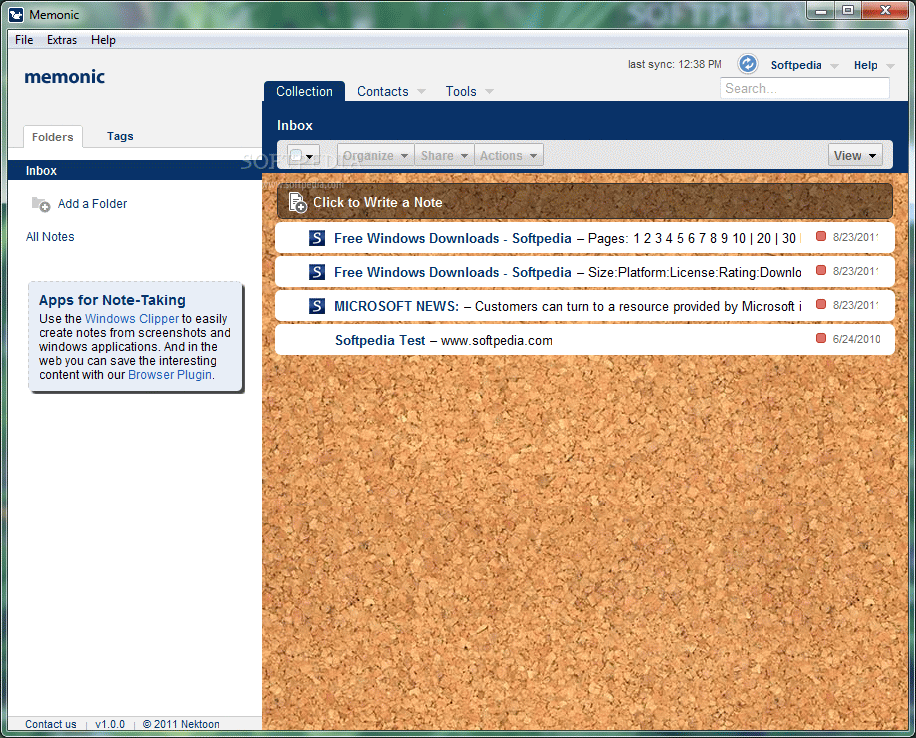Click the 6/24/2010 date
The width and height of the screenshot is (916, 738).
856,339
